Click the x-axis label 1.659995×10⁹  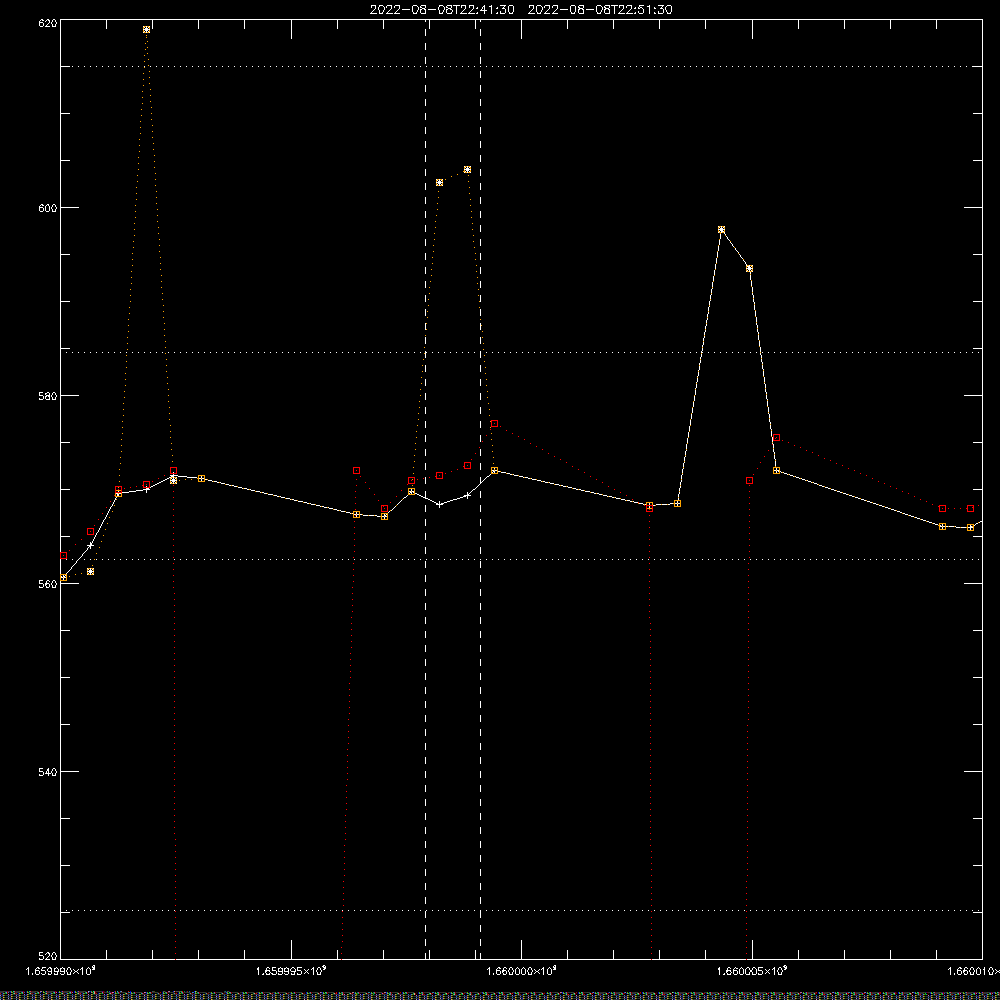click(291, 971)
